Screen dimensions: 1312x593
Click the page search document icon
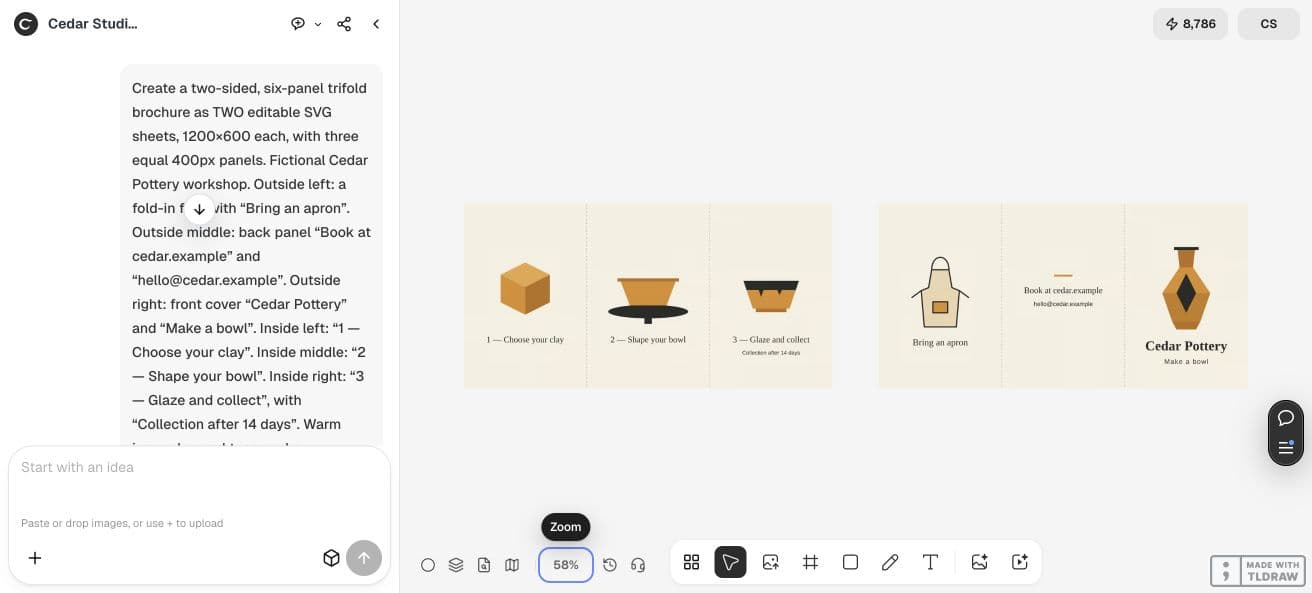pos(484,565)
